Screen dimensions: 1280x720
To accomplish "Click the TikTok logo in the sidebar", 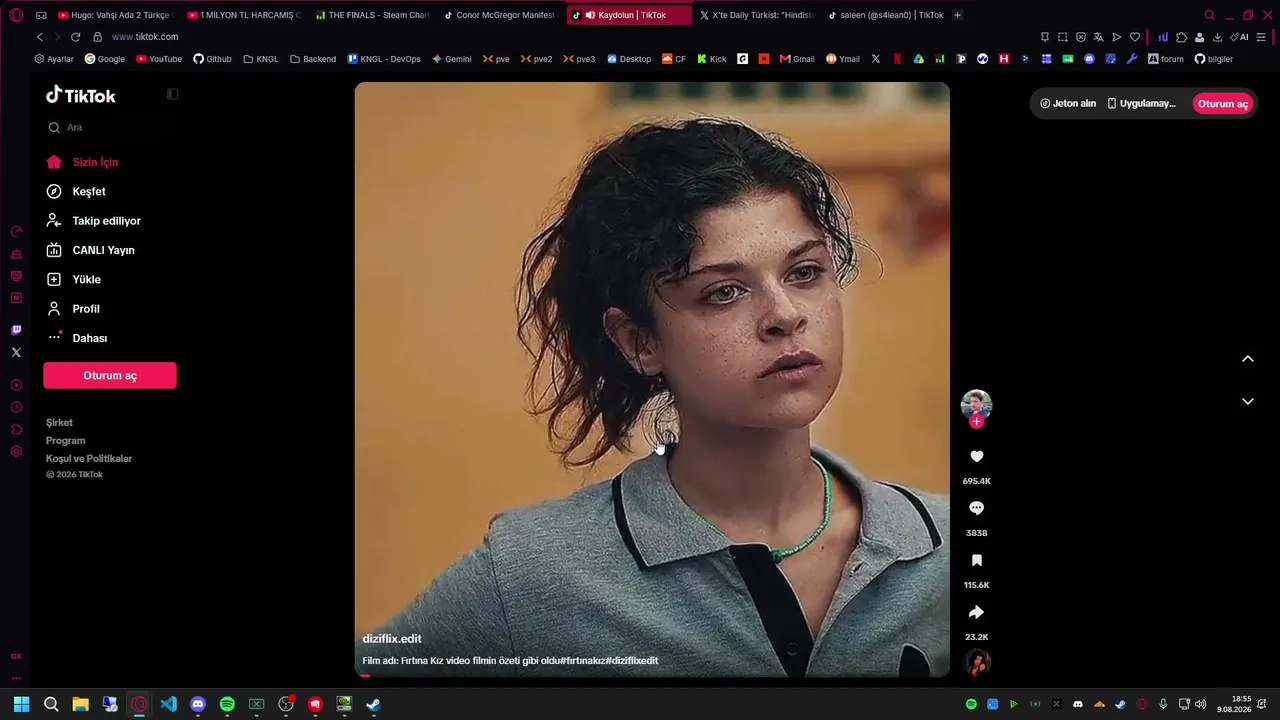I will click(81, 95).
